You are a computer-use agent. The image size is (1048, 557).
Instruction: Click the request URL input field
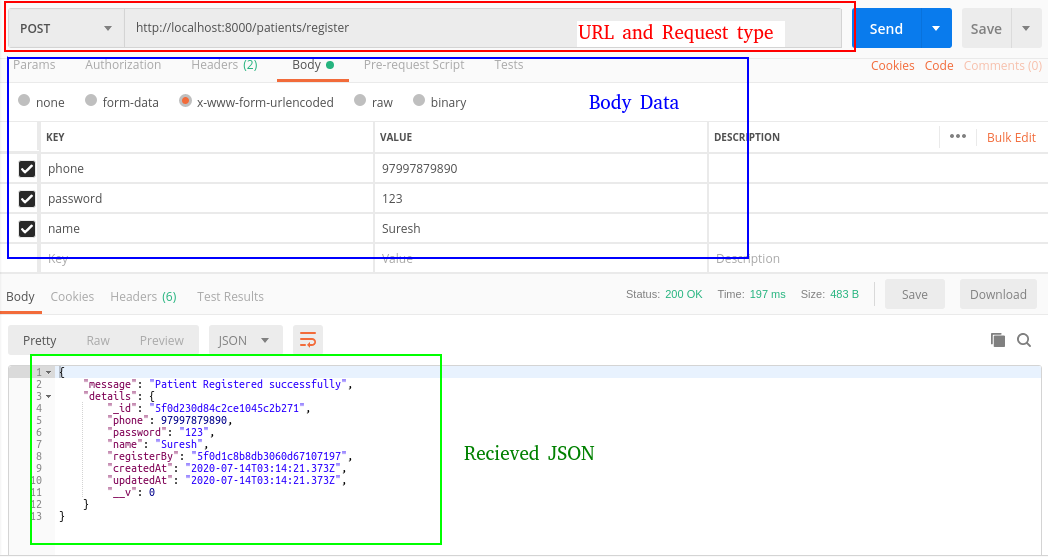click(x=483, y=28)
